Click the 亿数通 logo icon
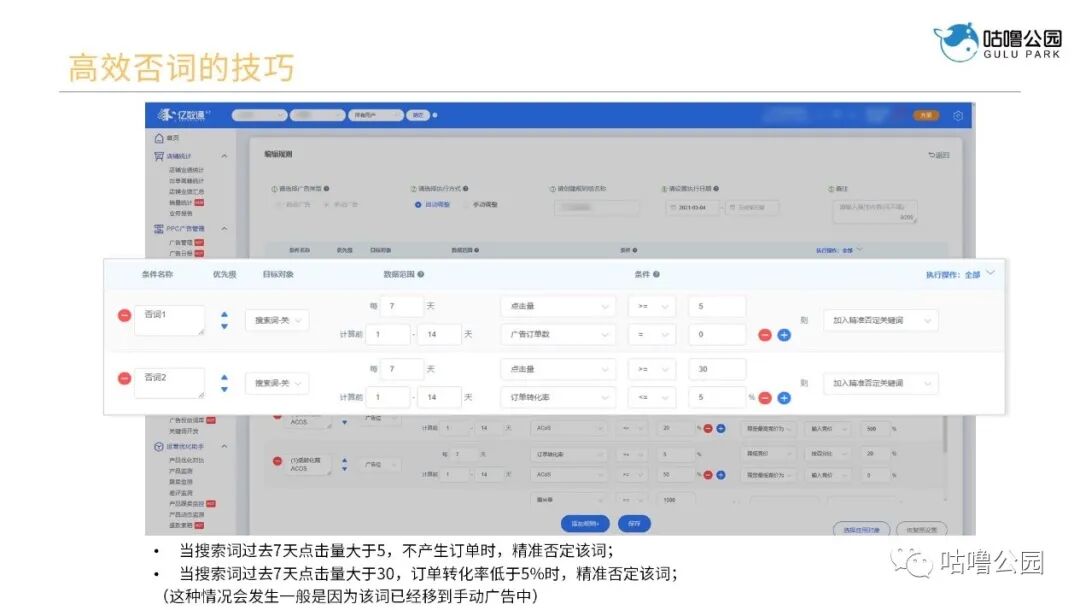1080x610 pixels. pos(165,114)
